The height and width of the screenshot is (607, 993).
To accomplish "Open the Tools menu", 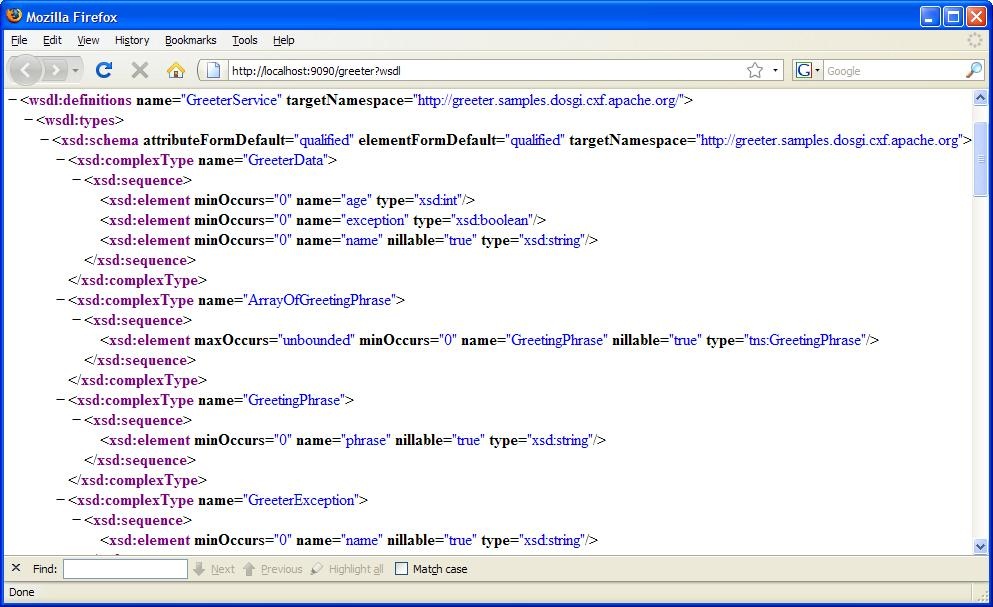I will (x=244, y=40).
